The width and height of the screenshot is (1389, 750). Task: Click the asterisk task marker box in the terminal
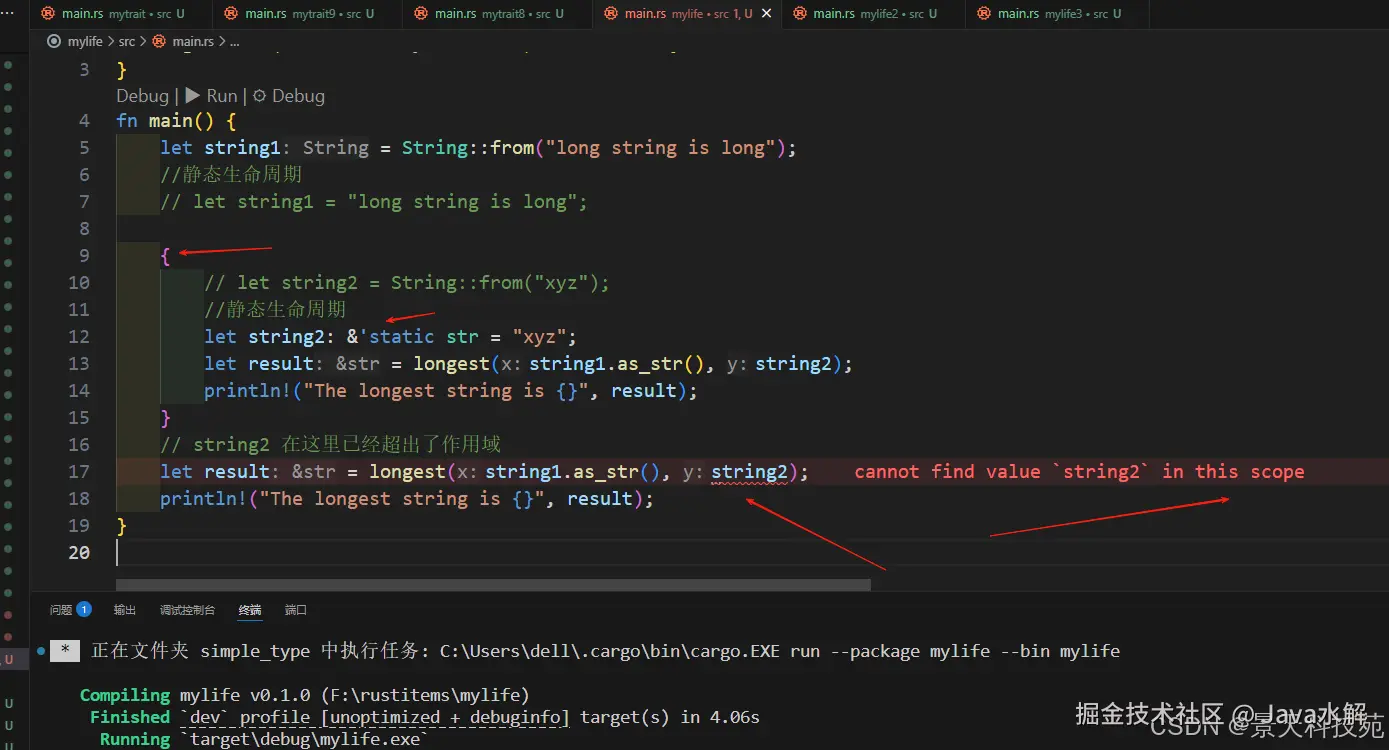tap(64, 651)
